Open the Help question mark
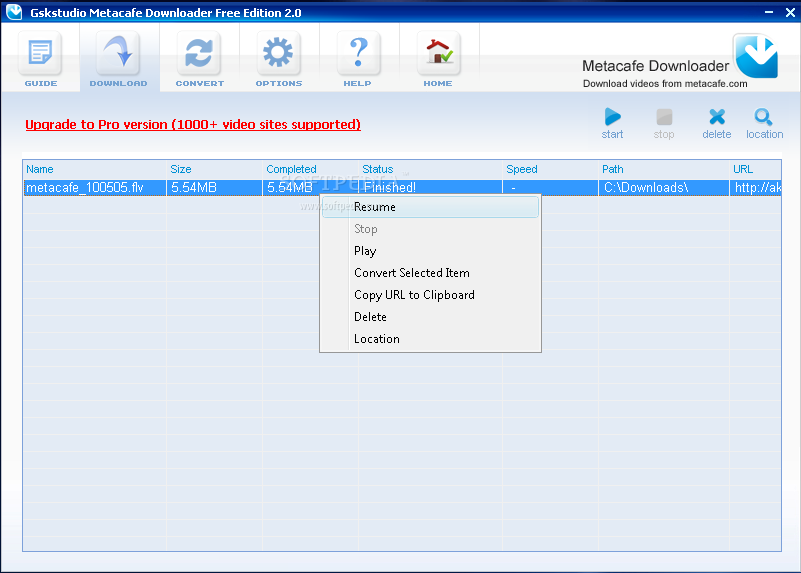 pos(358,59)
